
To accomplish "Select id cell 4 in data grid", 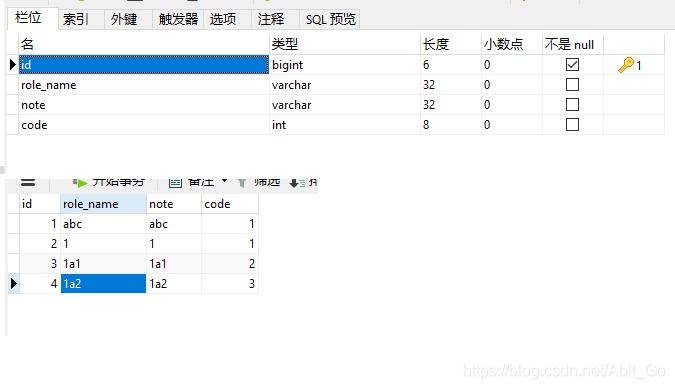I will (x=40, y=284).
